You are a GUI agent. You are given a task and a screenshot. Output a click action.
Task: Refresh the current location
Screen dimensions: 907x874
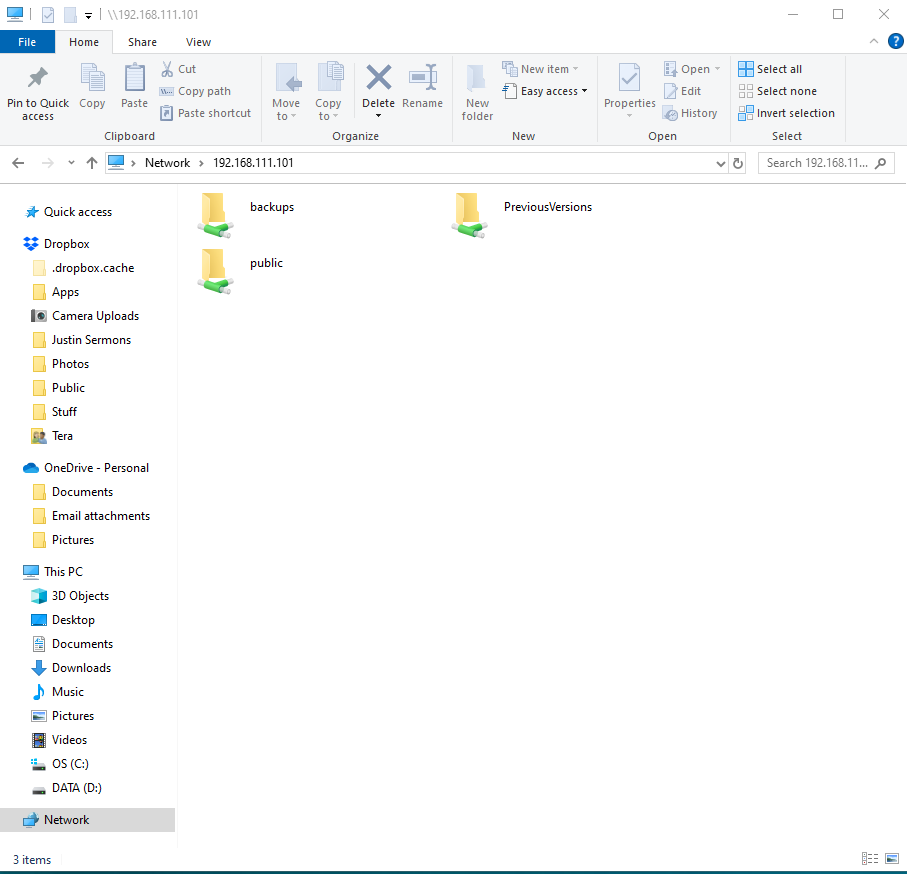point(738,163)
